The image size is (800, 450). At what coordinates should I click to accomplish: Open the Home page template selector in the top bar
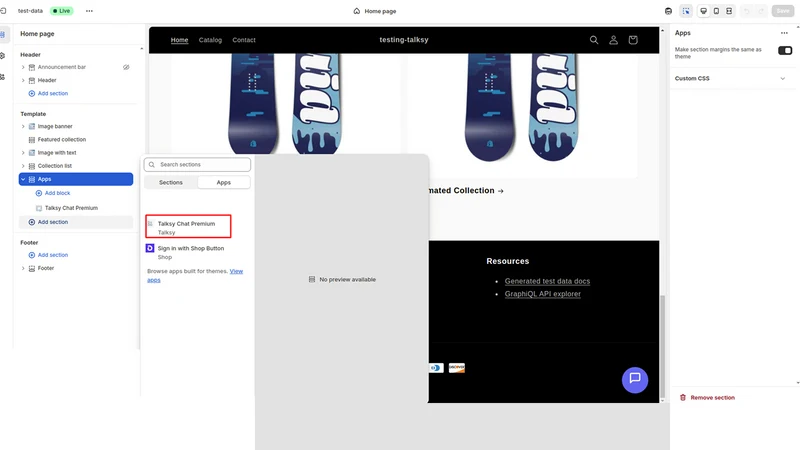tap(375, 11)
